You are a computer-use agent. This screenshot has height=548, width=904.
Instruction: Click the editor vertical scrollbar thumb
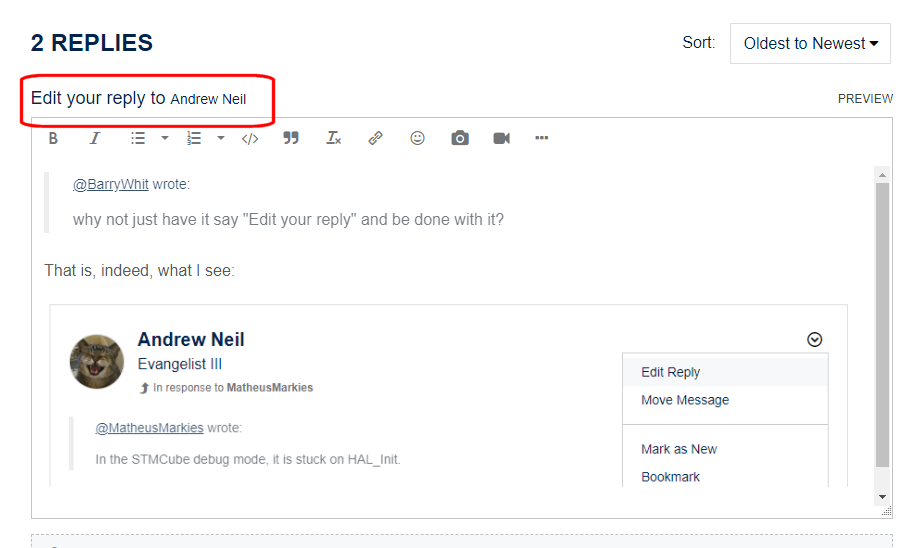(882, 325)
